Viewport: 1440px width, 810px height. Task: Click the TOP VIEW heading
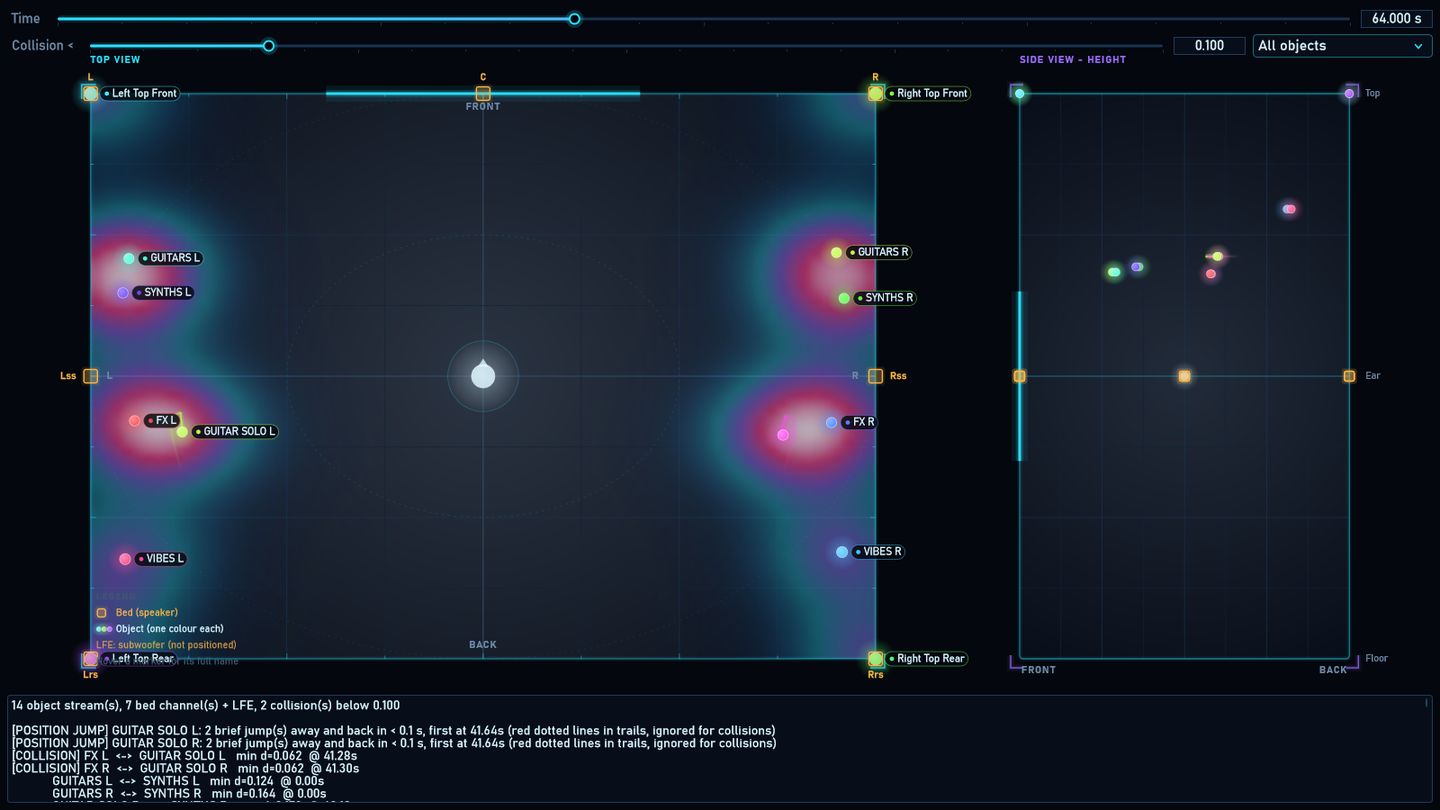tap(115, 60)
